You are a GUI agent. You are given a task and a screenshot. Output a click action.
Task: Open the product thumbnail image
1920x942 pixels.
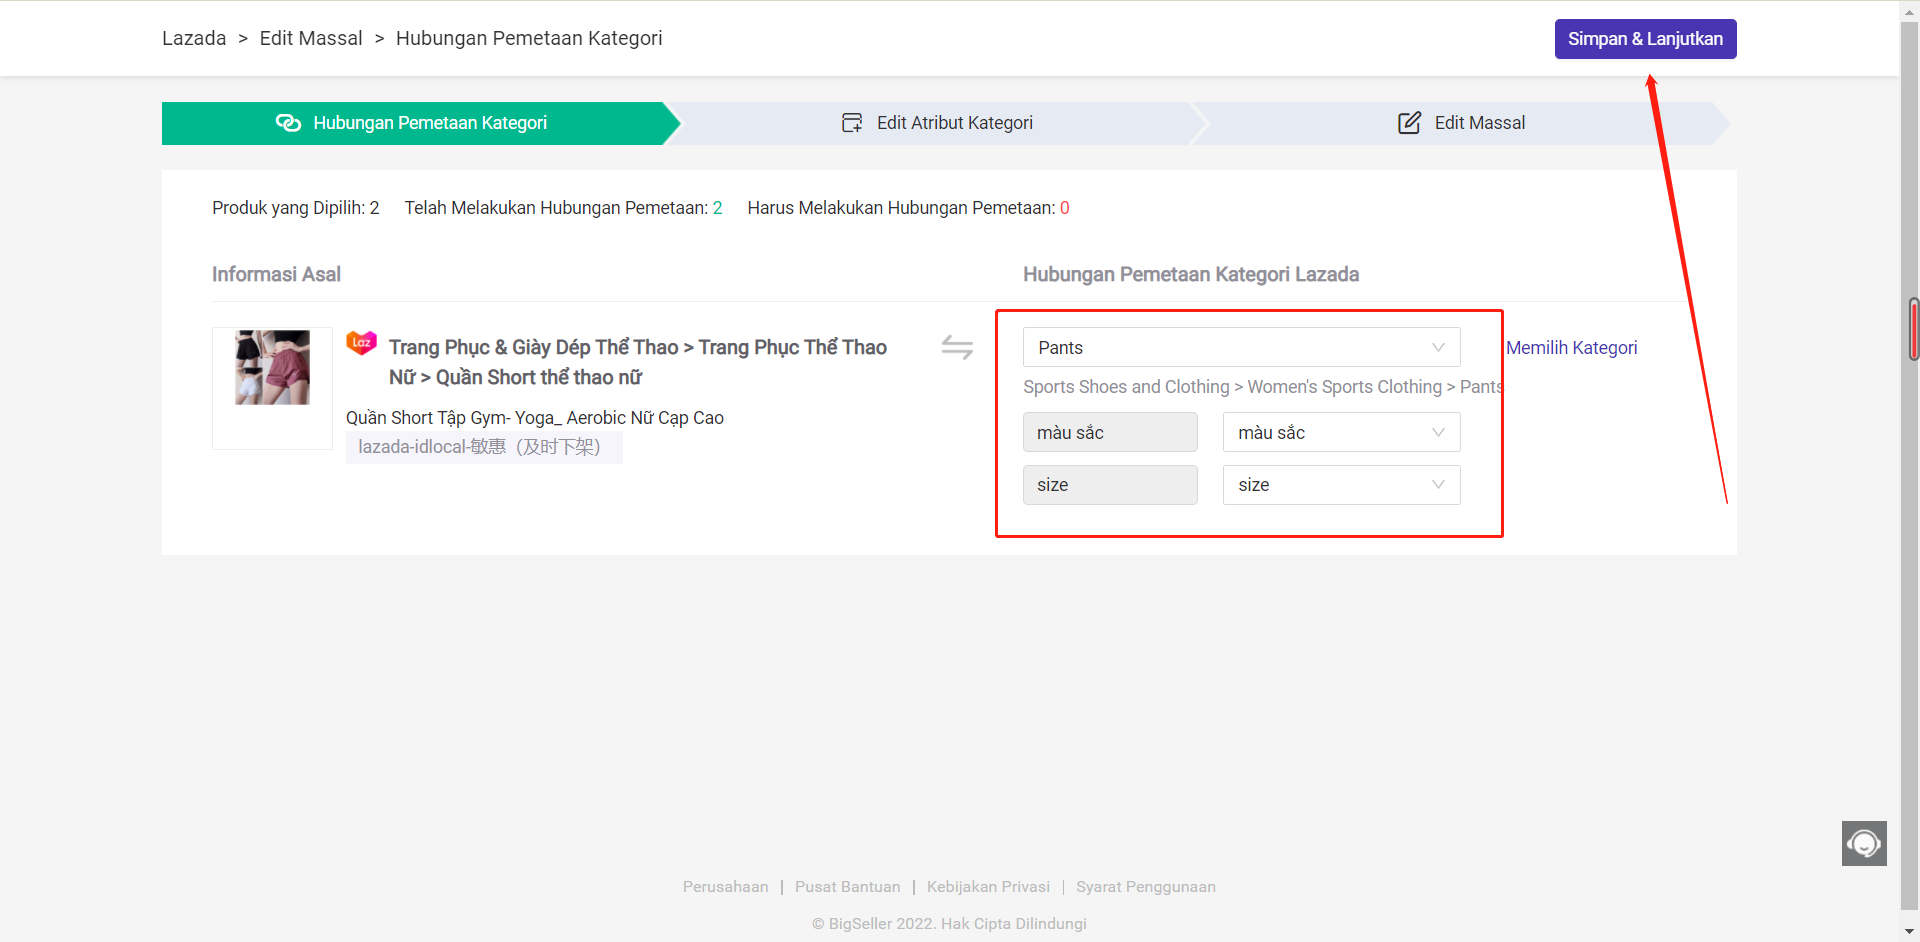[272, 368]
